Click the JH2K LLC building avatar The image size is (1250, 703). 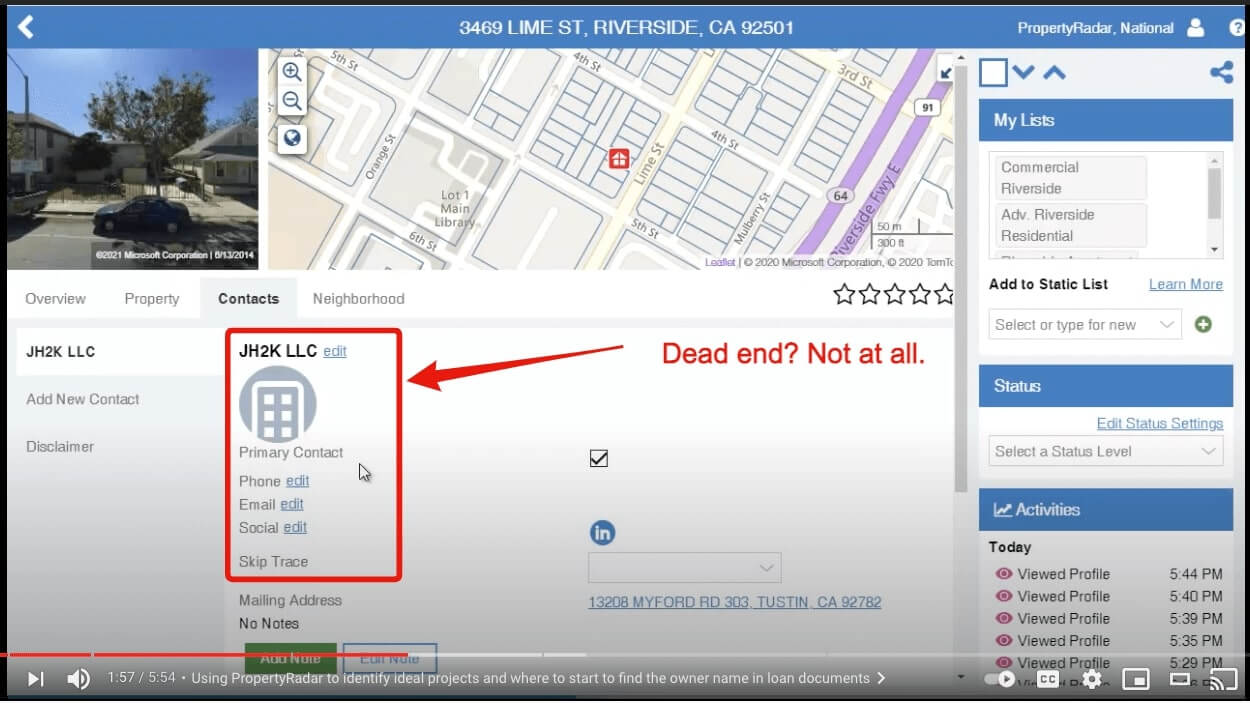(x=278, y=404)
